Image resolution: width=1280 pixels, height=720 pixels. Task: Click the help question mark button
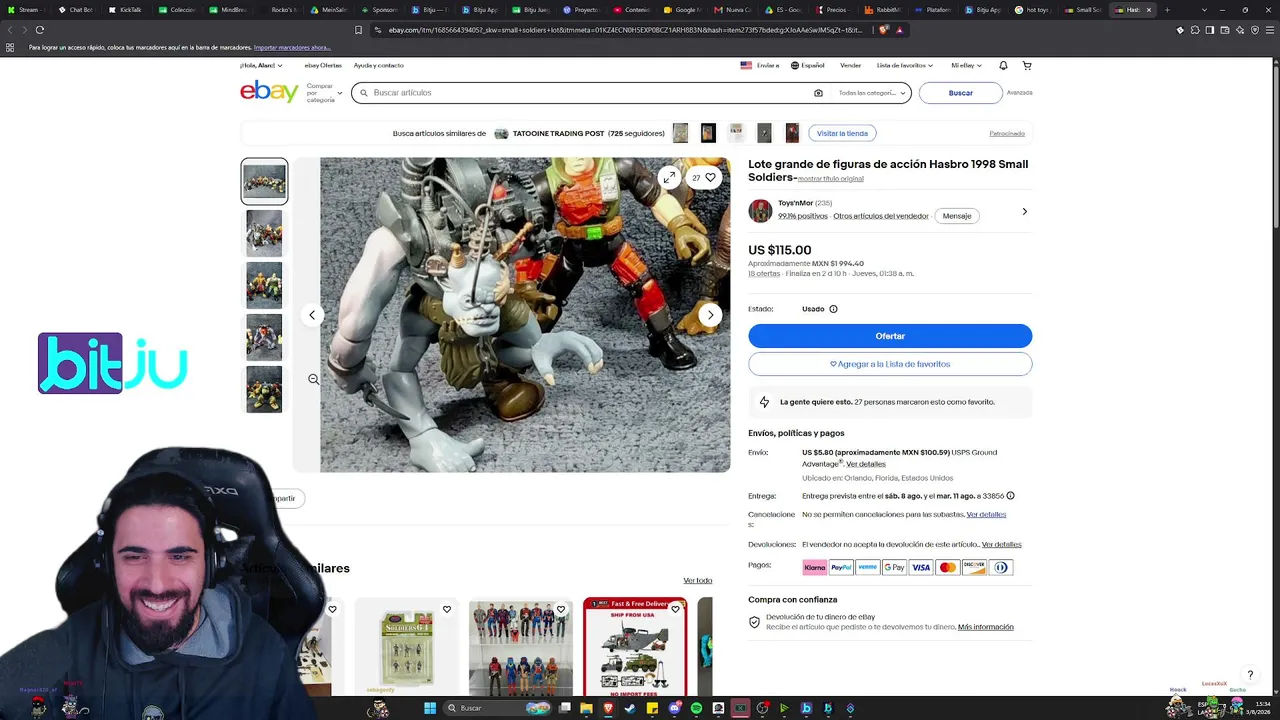(x=1250, y=675)
